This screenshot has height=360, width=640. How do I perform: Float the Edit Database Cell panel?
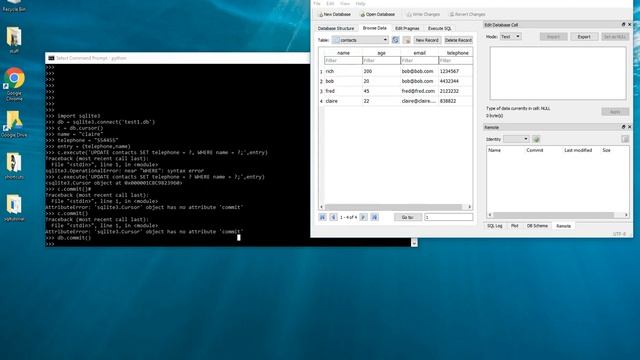coord(623,25)
